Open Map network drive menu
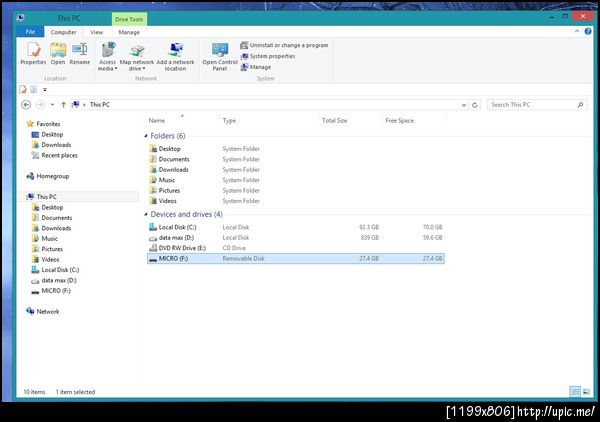Image resolution: width=600 pixels, height=422 pixels. click(x=137, y=57)
